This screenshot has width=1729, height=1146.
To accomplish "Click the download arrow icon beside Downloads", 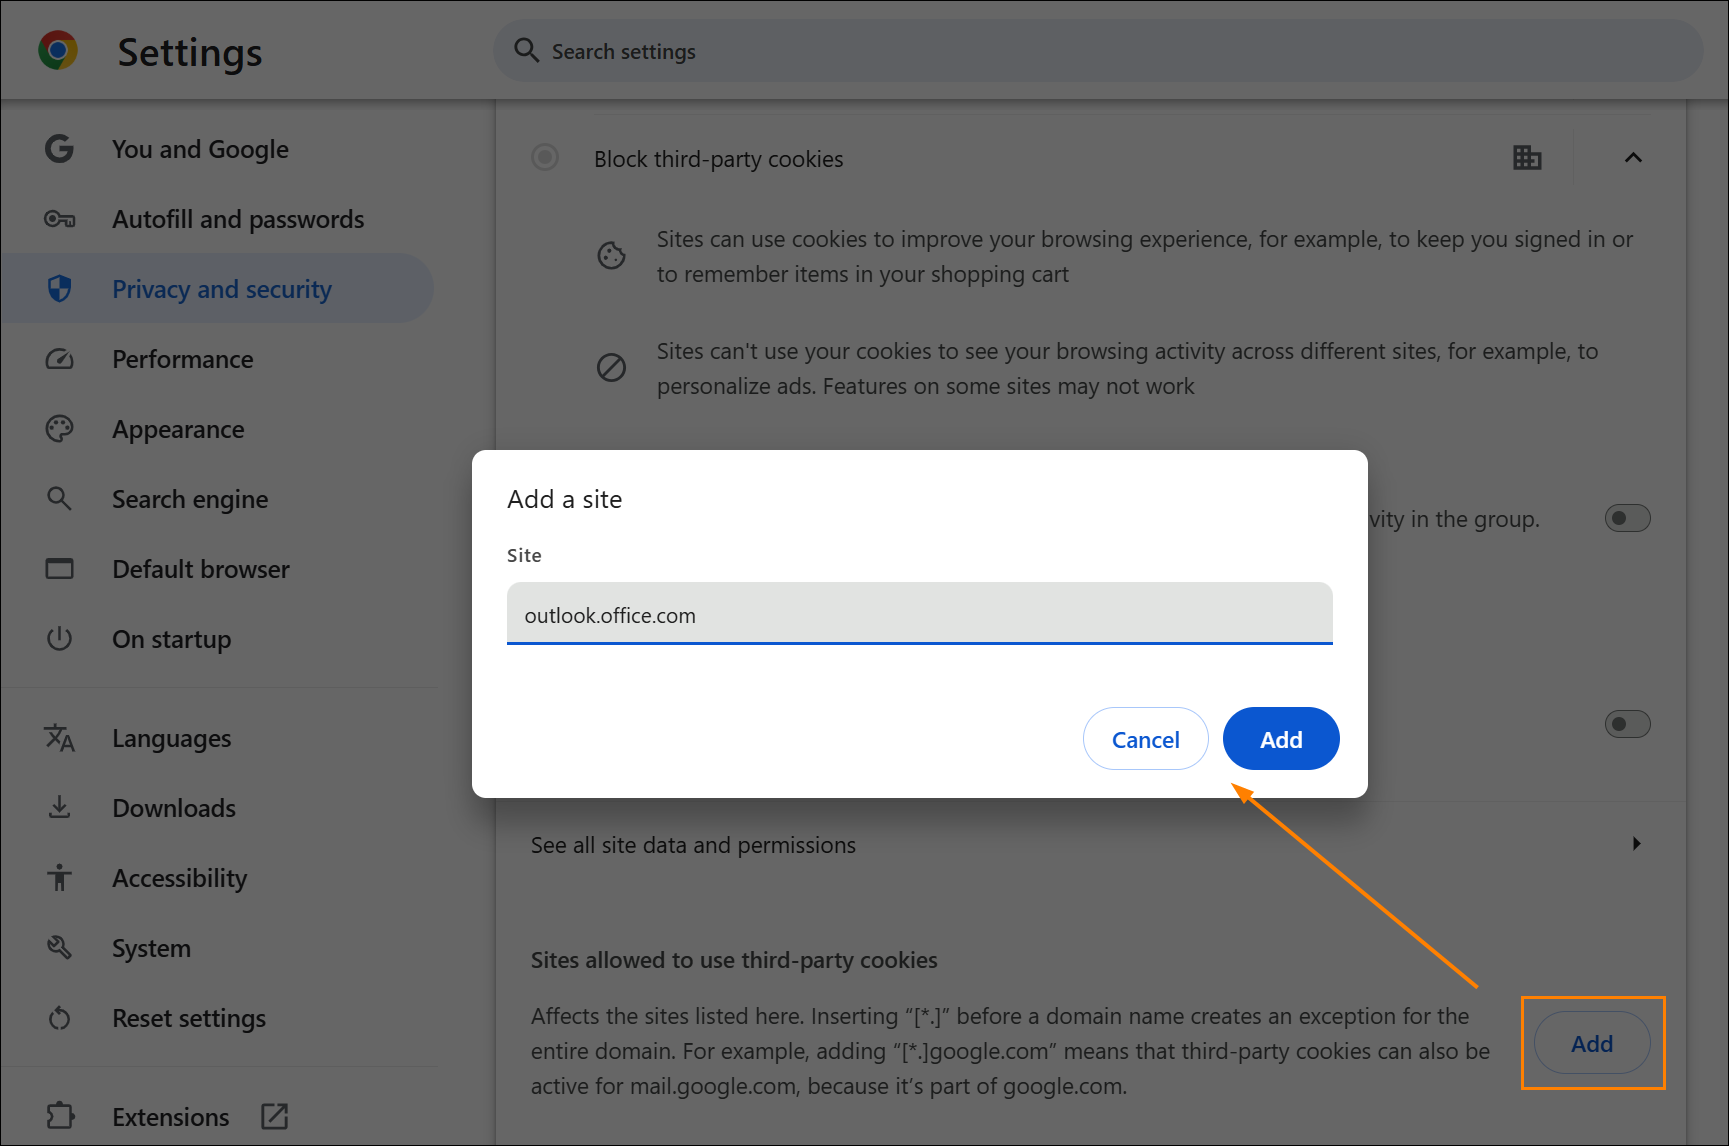I will (x=59, y=807).
